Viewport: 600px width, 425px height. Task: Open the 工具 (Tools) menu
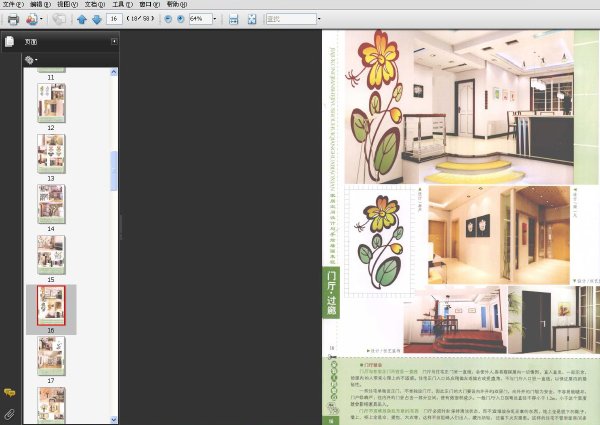[x=122, y=5]
